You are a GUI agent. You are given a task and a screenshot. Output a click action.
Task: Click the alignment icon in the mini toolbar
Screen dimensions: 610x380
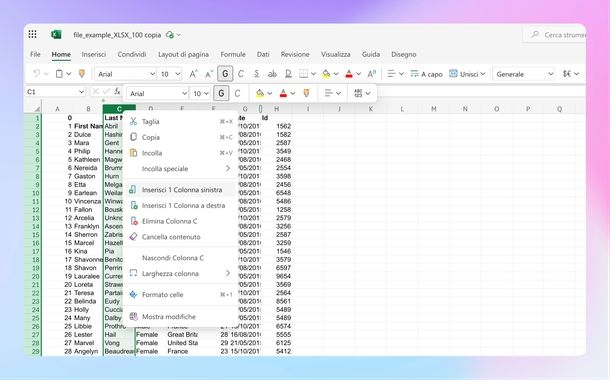[329, 93]
